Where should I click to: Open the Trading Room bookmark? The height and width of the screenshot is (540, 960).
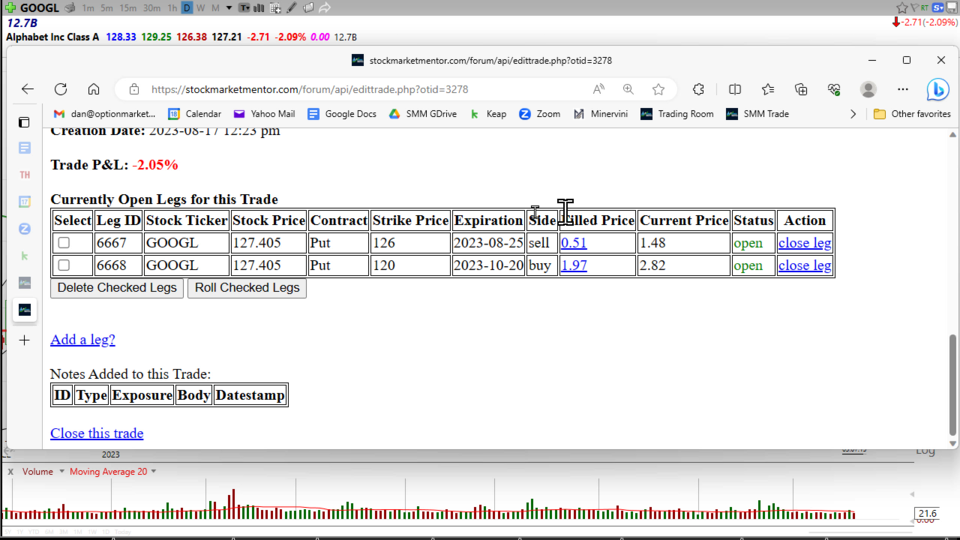(677, 114)
